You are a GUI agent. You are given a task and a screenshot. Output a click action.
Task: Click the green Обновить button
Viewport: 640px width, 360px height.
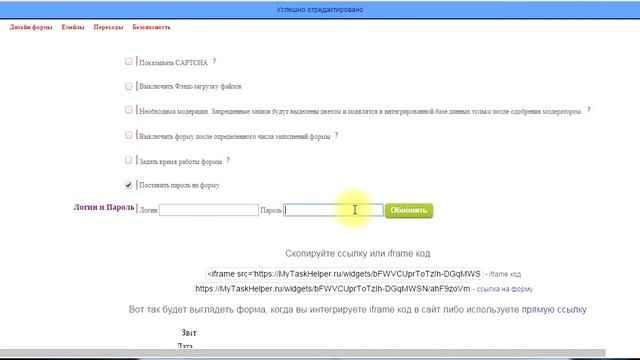(x=409, y=211)
